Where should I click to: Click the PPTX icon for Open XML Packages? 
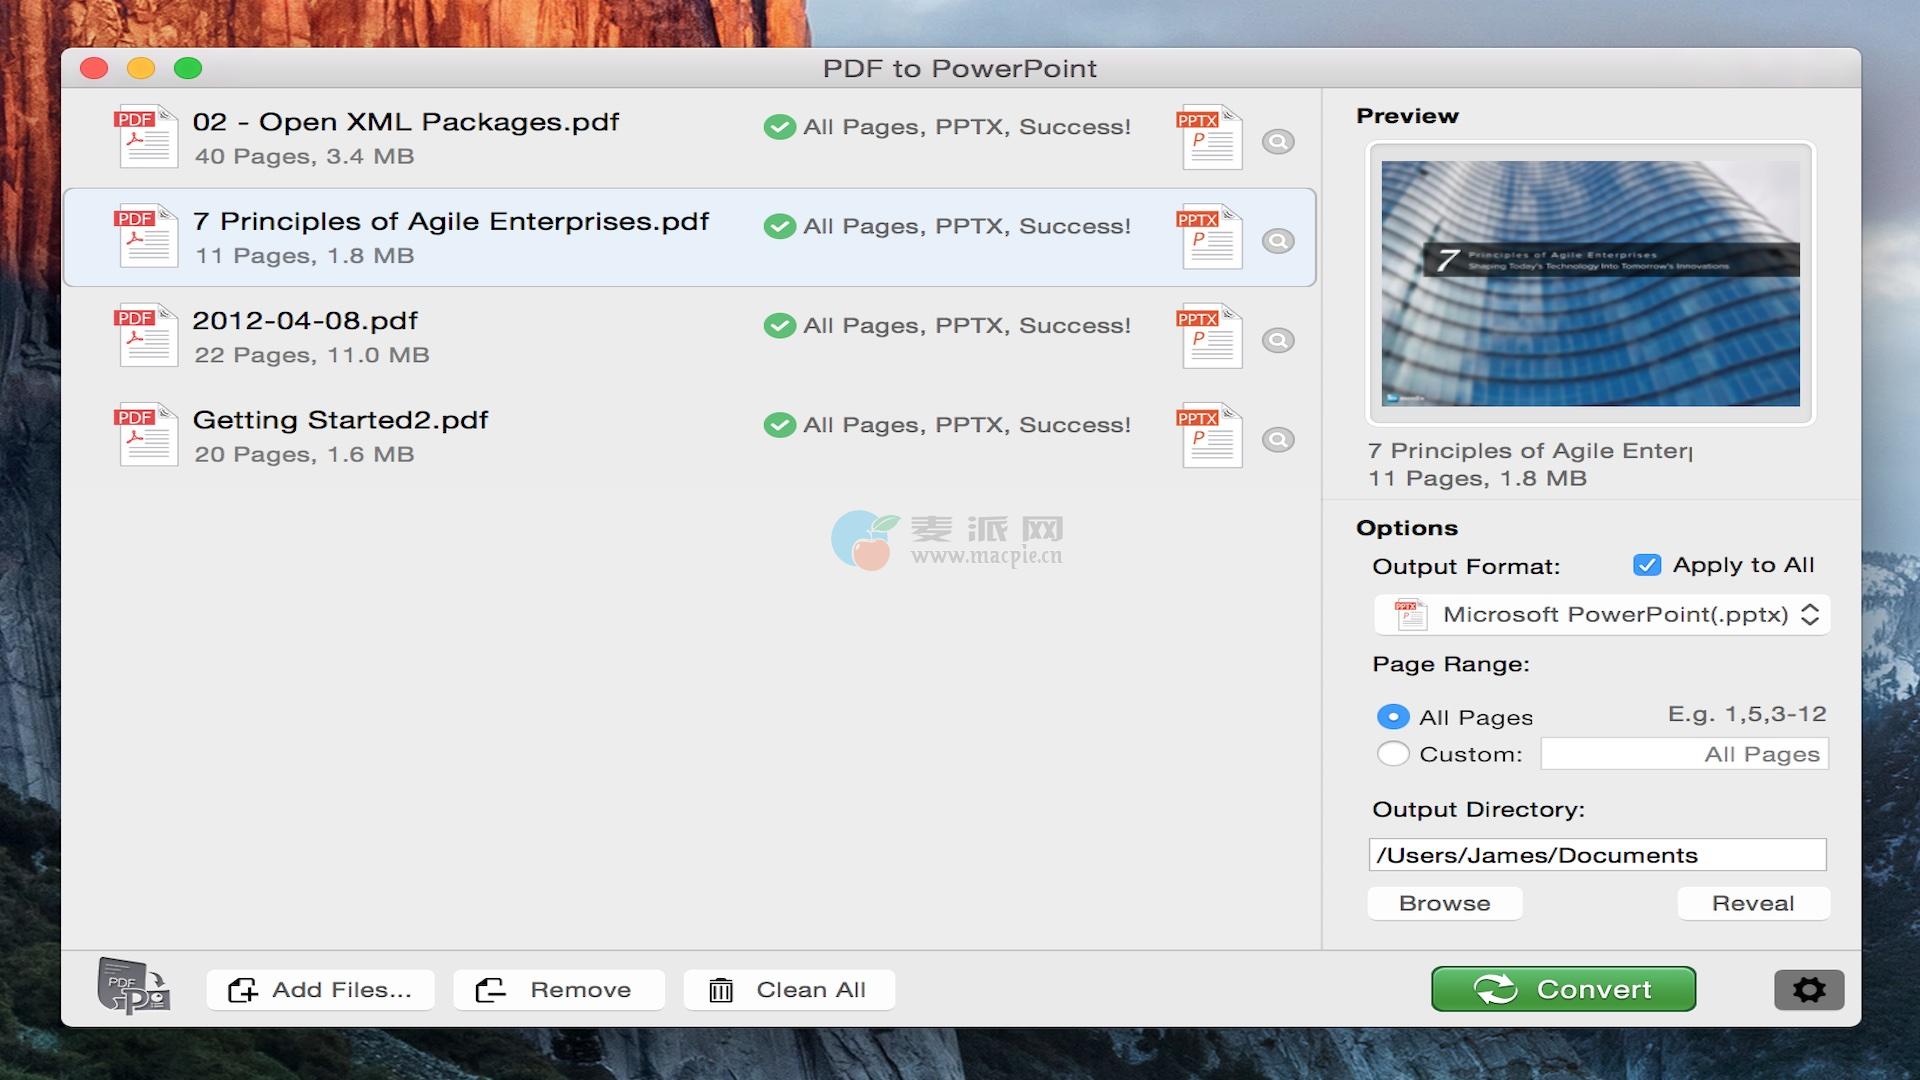1211,138
